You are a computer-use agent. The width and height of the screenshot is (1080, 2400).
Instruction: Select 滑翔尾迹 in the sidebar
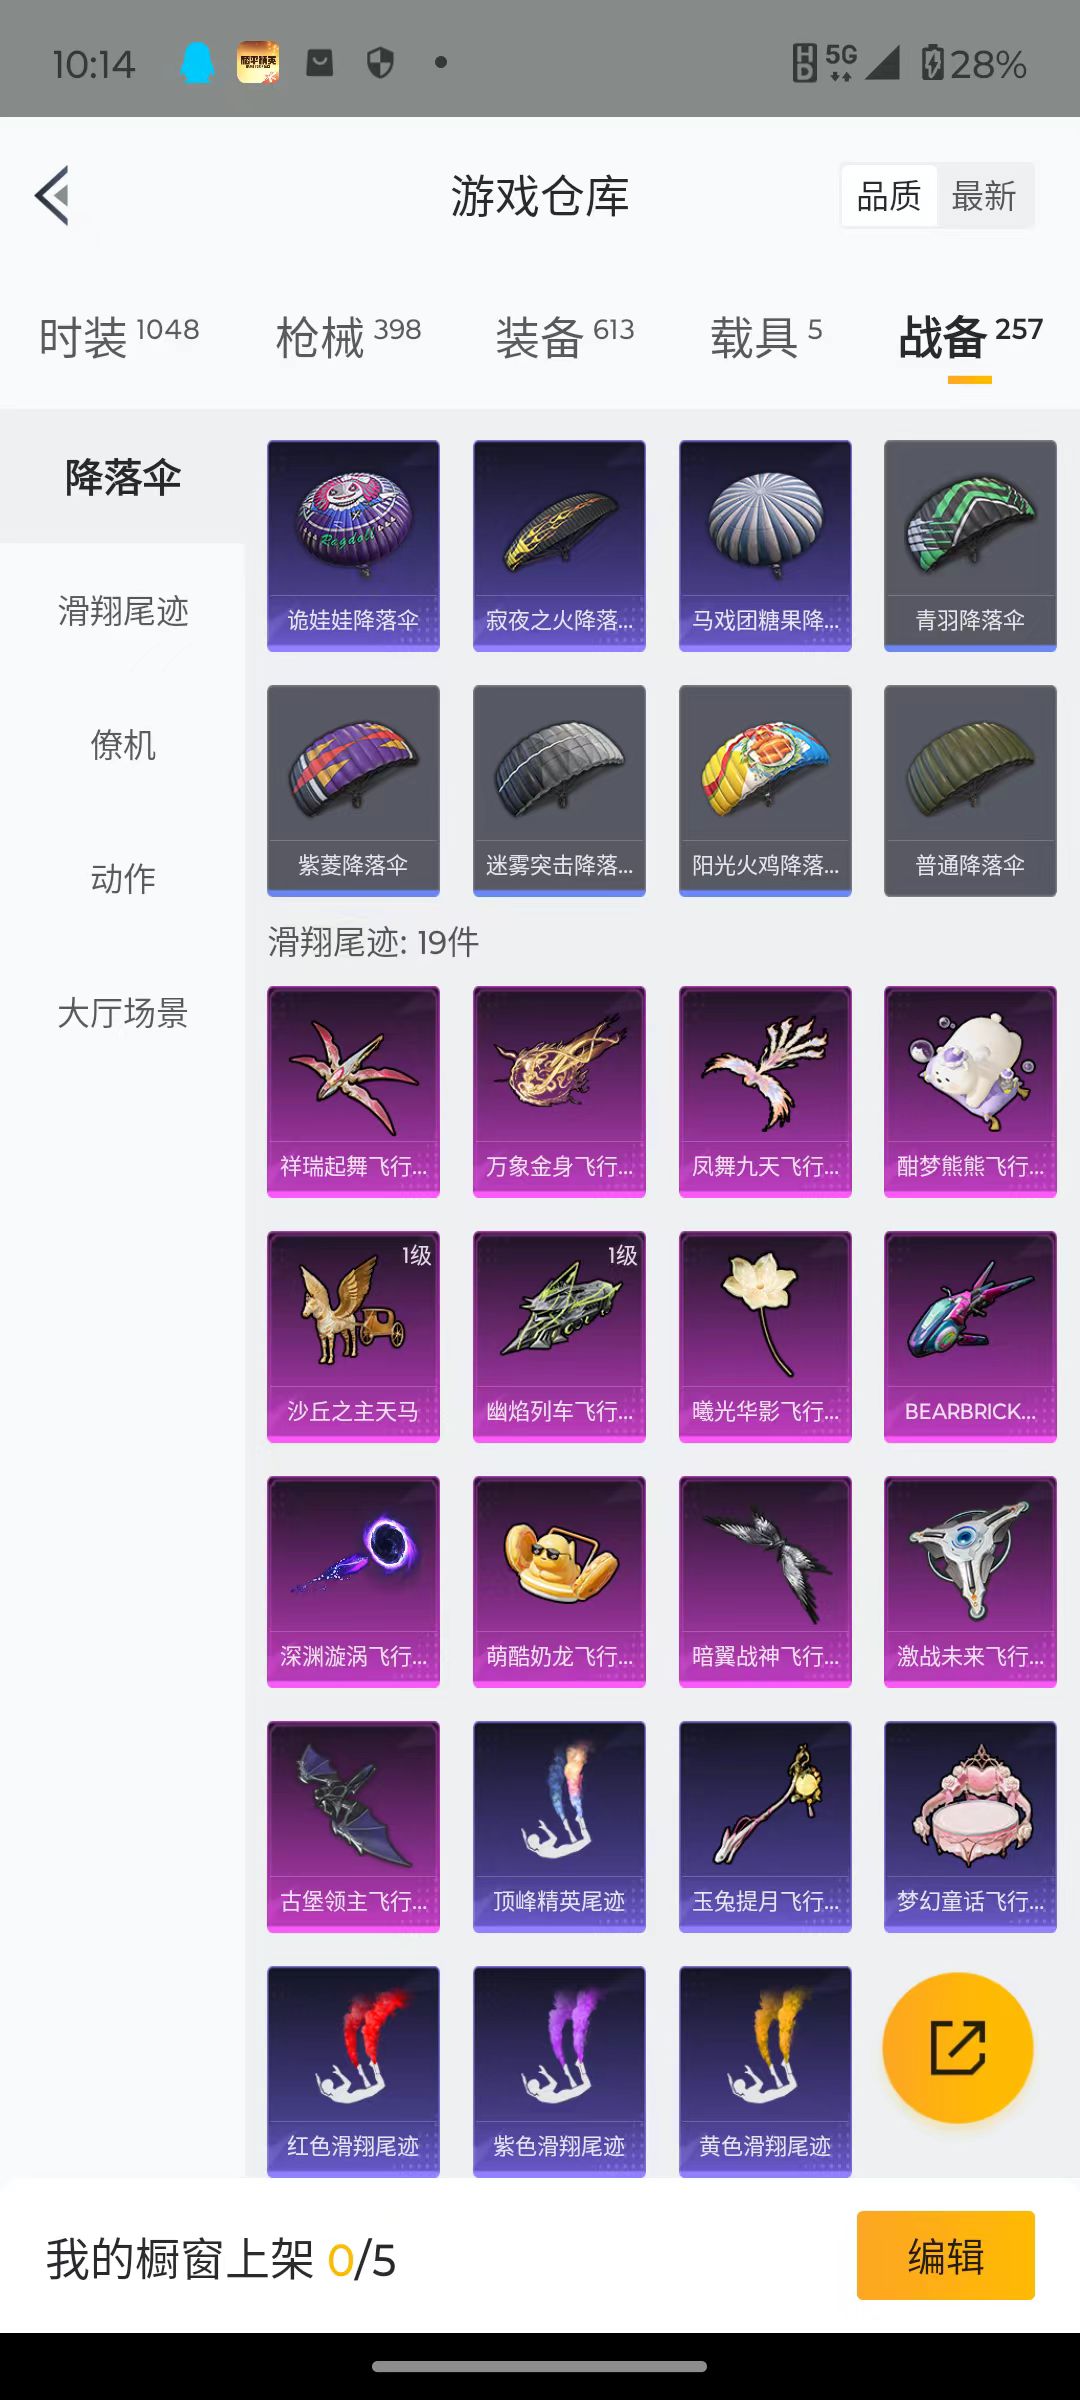[x=123, y=610]
